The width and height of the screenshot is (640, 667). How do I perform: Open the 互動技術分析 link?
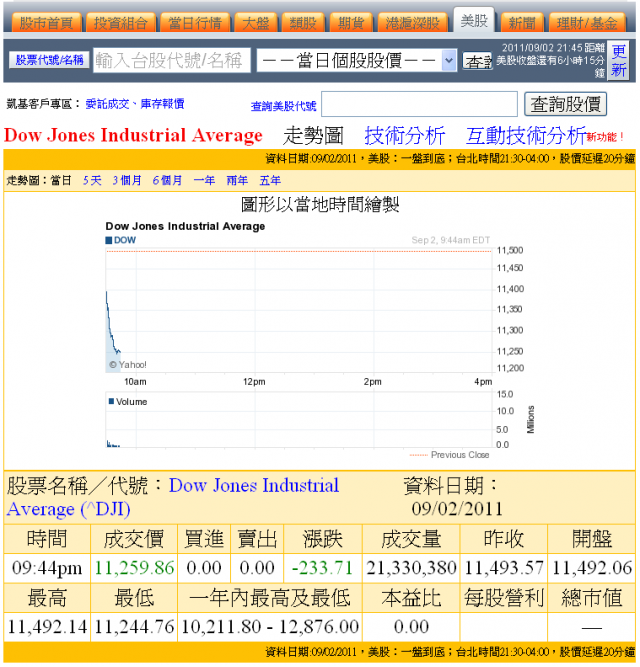[526, 136]
